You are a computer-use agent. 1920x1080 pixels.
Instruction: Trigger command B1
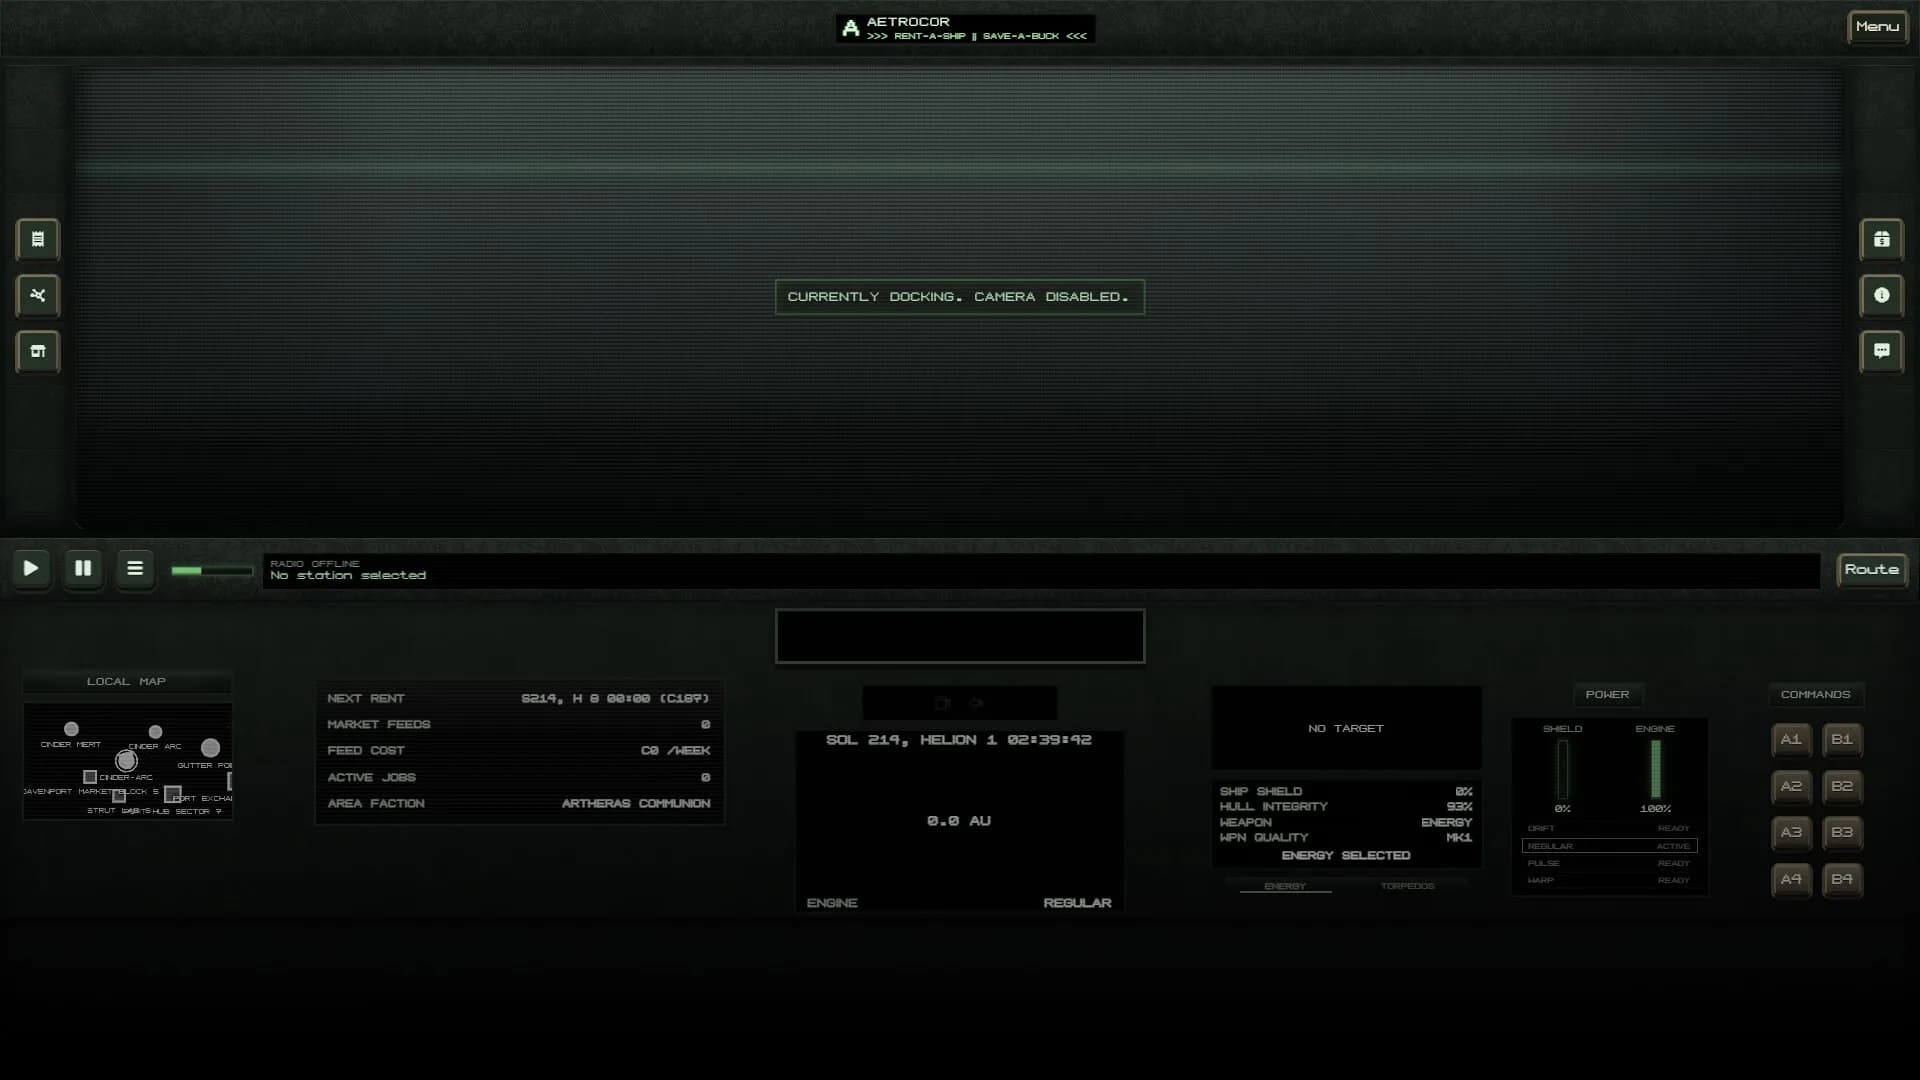coord(1842,740)
